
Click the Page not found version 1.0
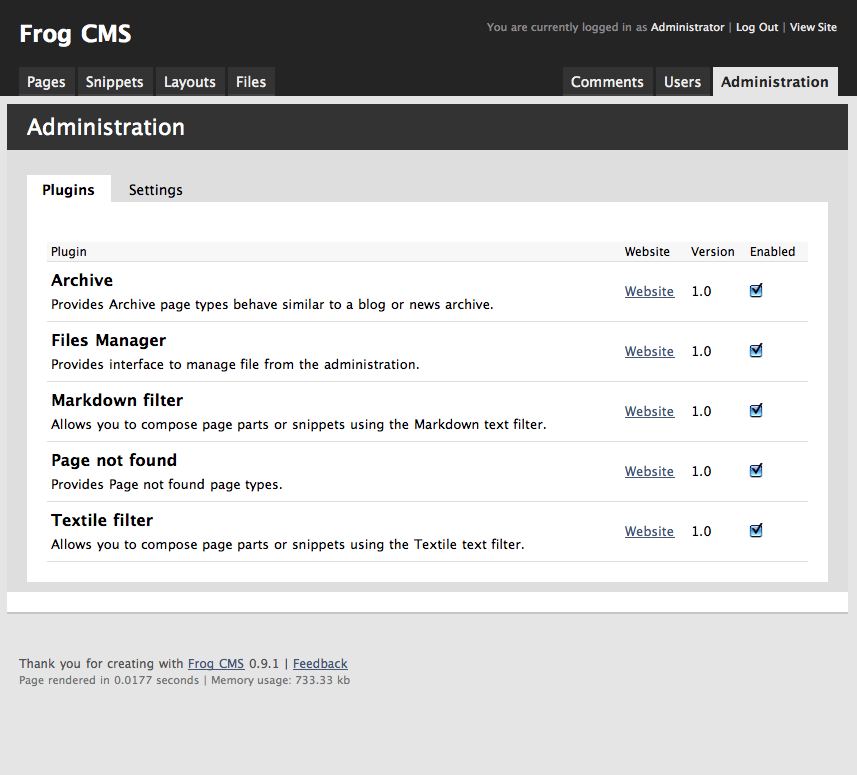(x=701, y=472)
